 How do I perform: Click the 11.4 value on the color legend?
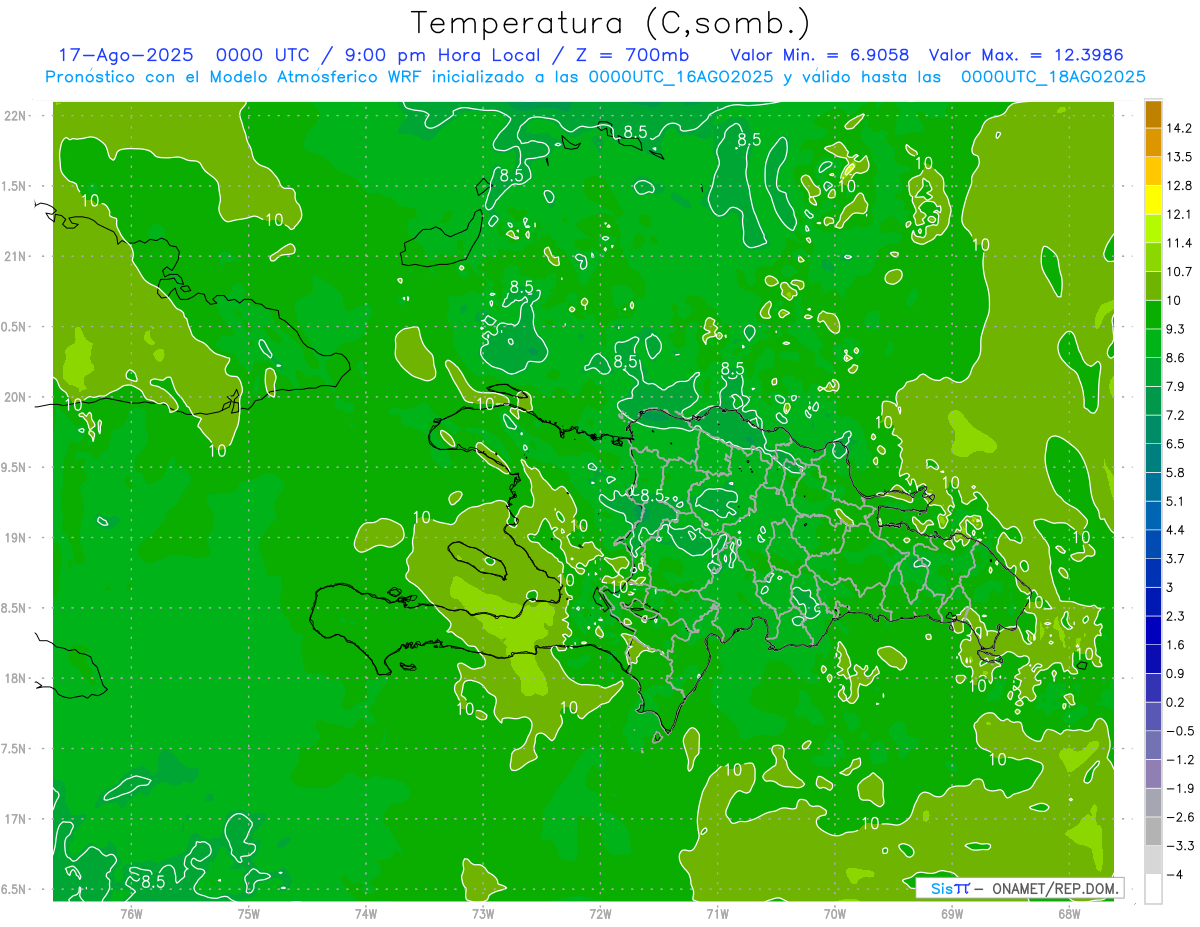click(1180, 243)
